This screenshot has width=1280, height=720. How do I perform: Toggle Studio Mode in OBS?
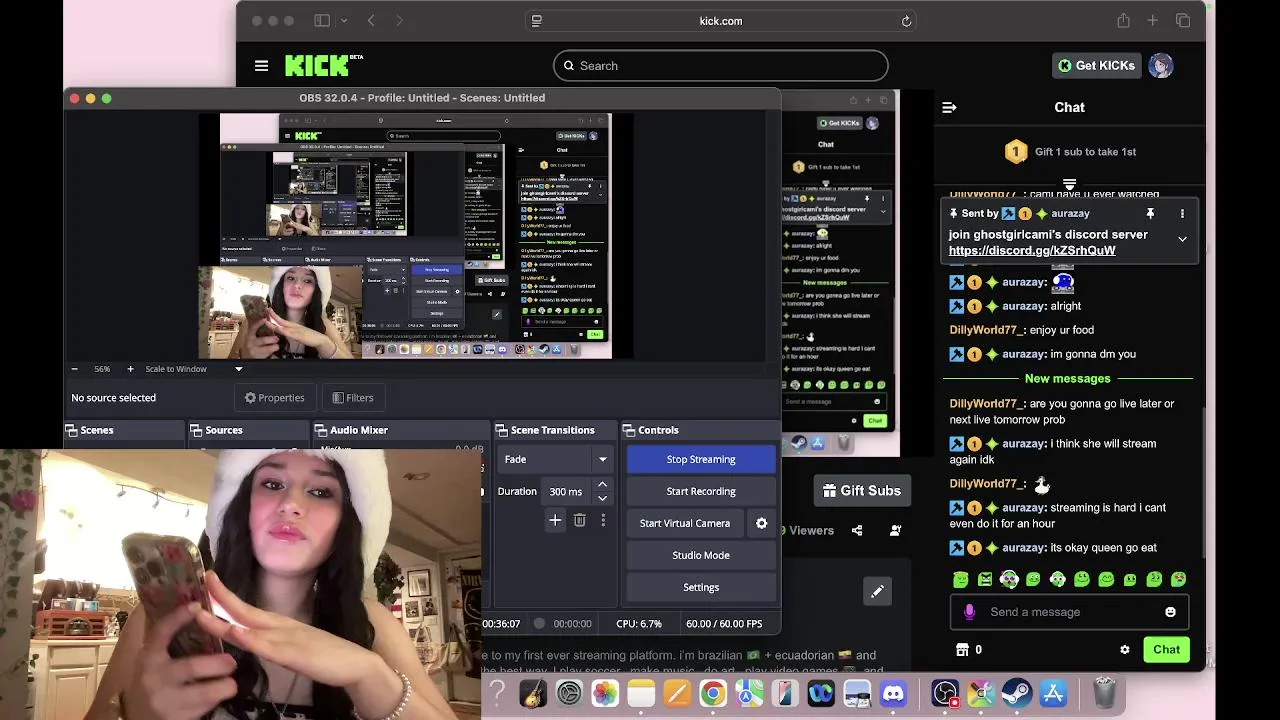click(x=701, y=555)
